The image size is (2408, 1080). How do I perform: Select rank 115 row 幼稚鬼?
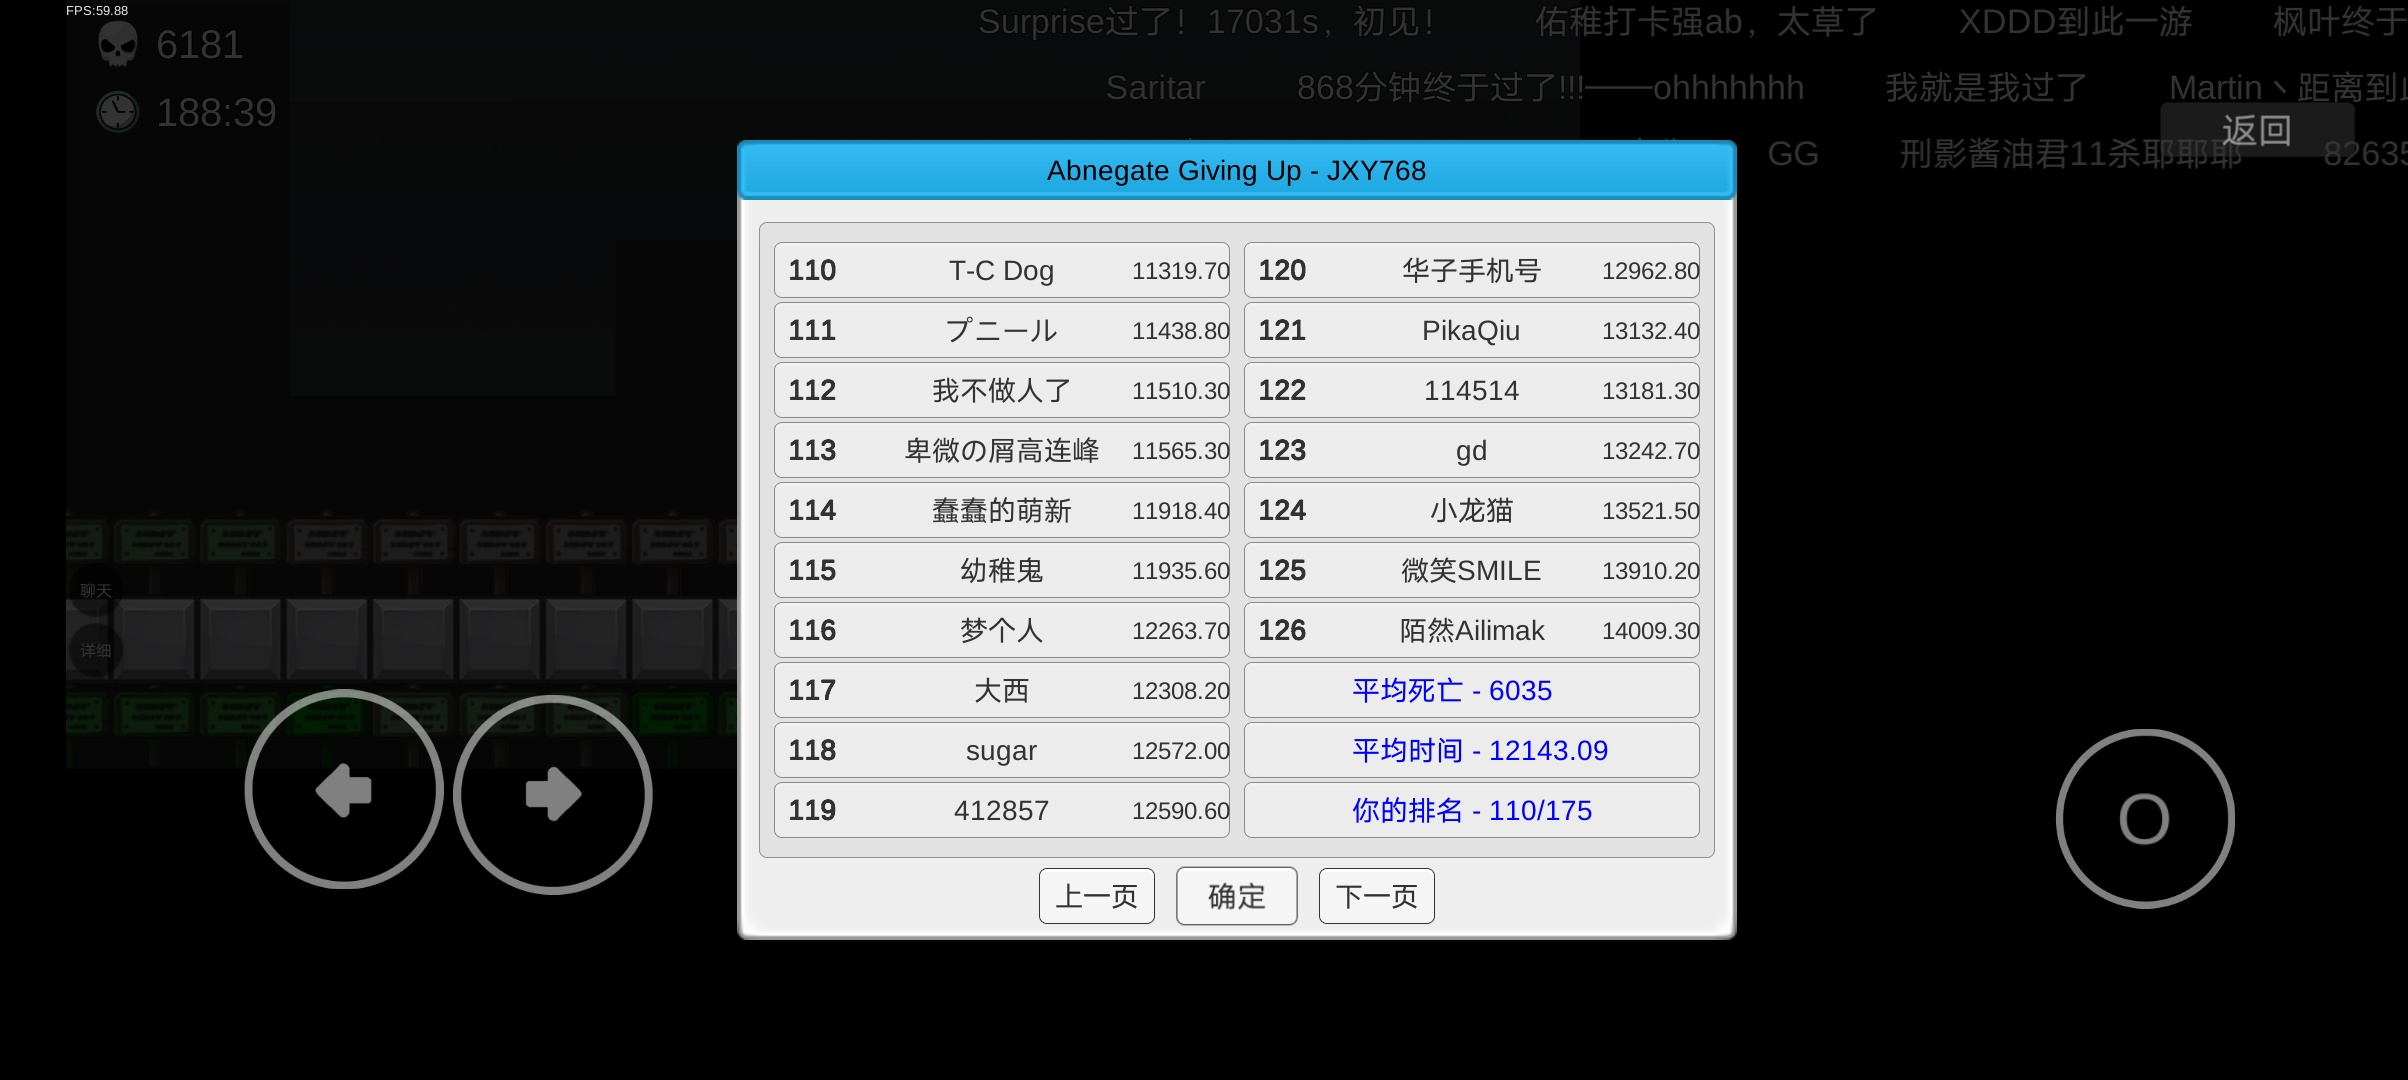click(1002, 570)
